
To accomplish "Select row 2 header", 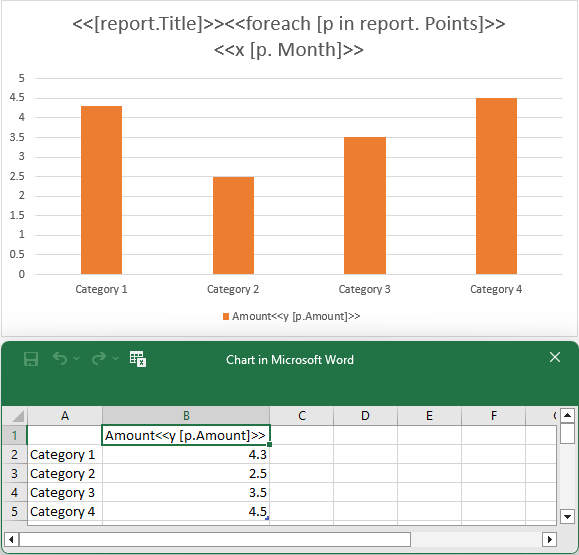I will tap(15, 454).
